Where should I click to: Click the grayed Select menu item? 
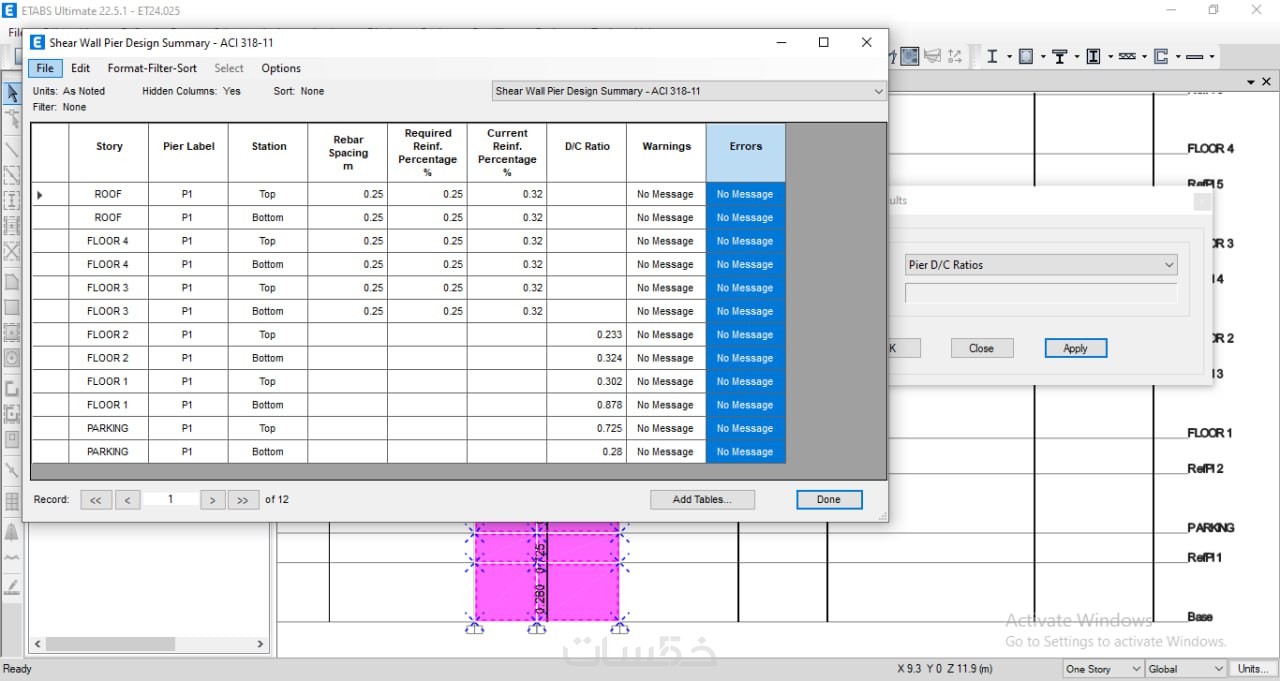(x=229, y=68)
